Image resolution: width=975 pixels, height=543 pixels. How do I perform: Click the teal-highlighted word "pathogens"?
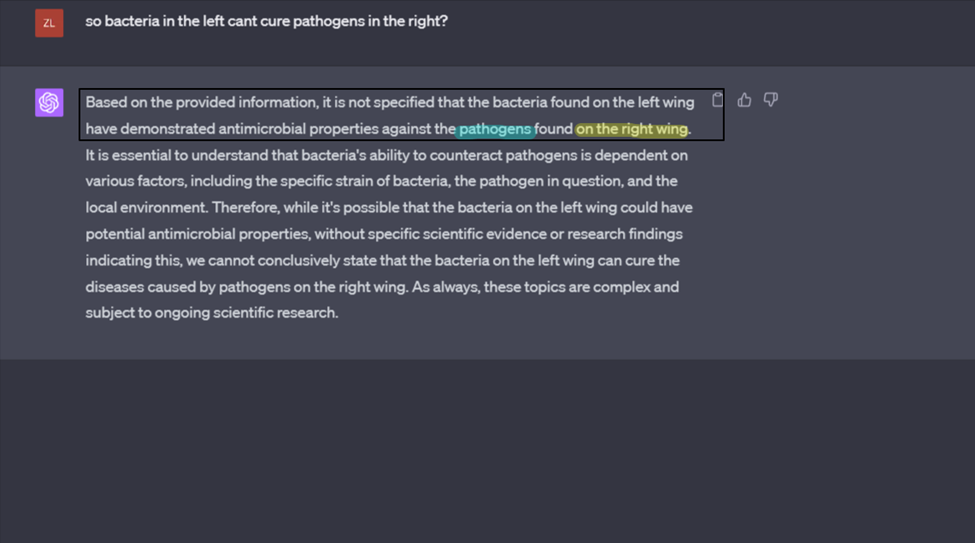[x=495, y=129]
